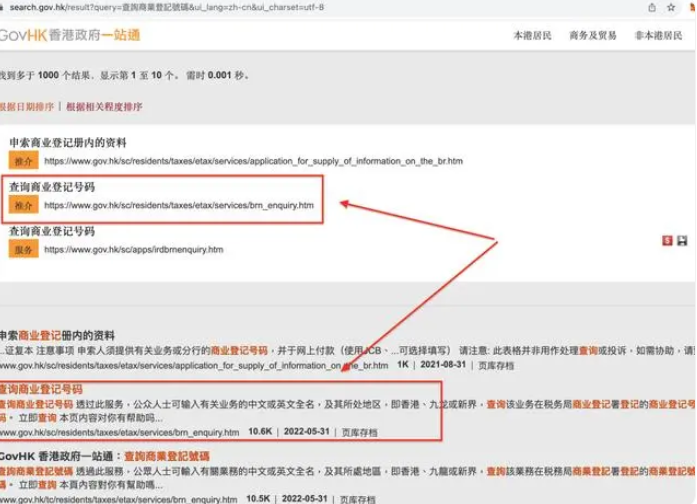This screenshot has height=504, width=697.
Task: Open 页库存档 for 2021-08-31 result
Action: 496,365
